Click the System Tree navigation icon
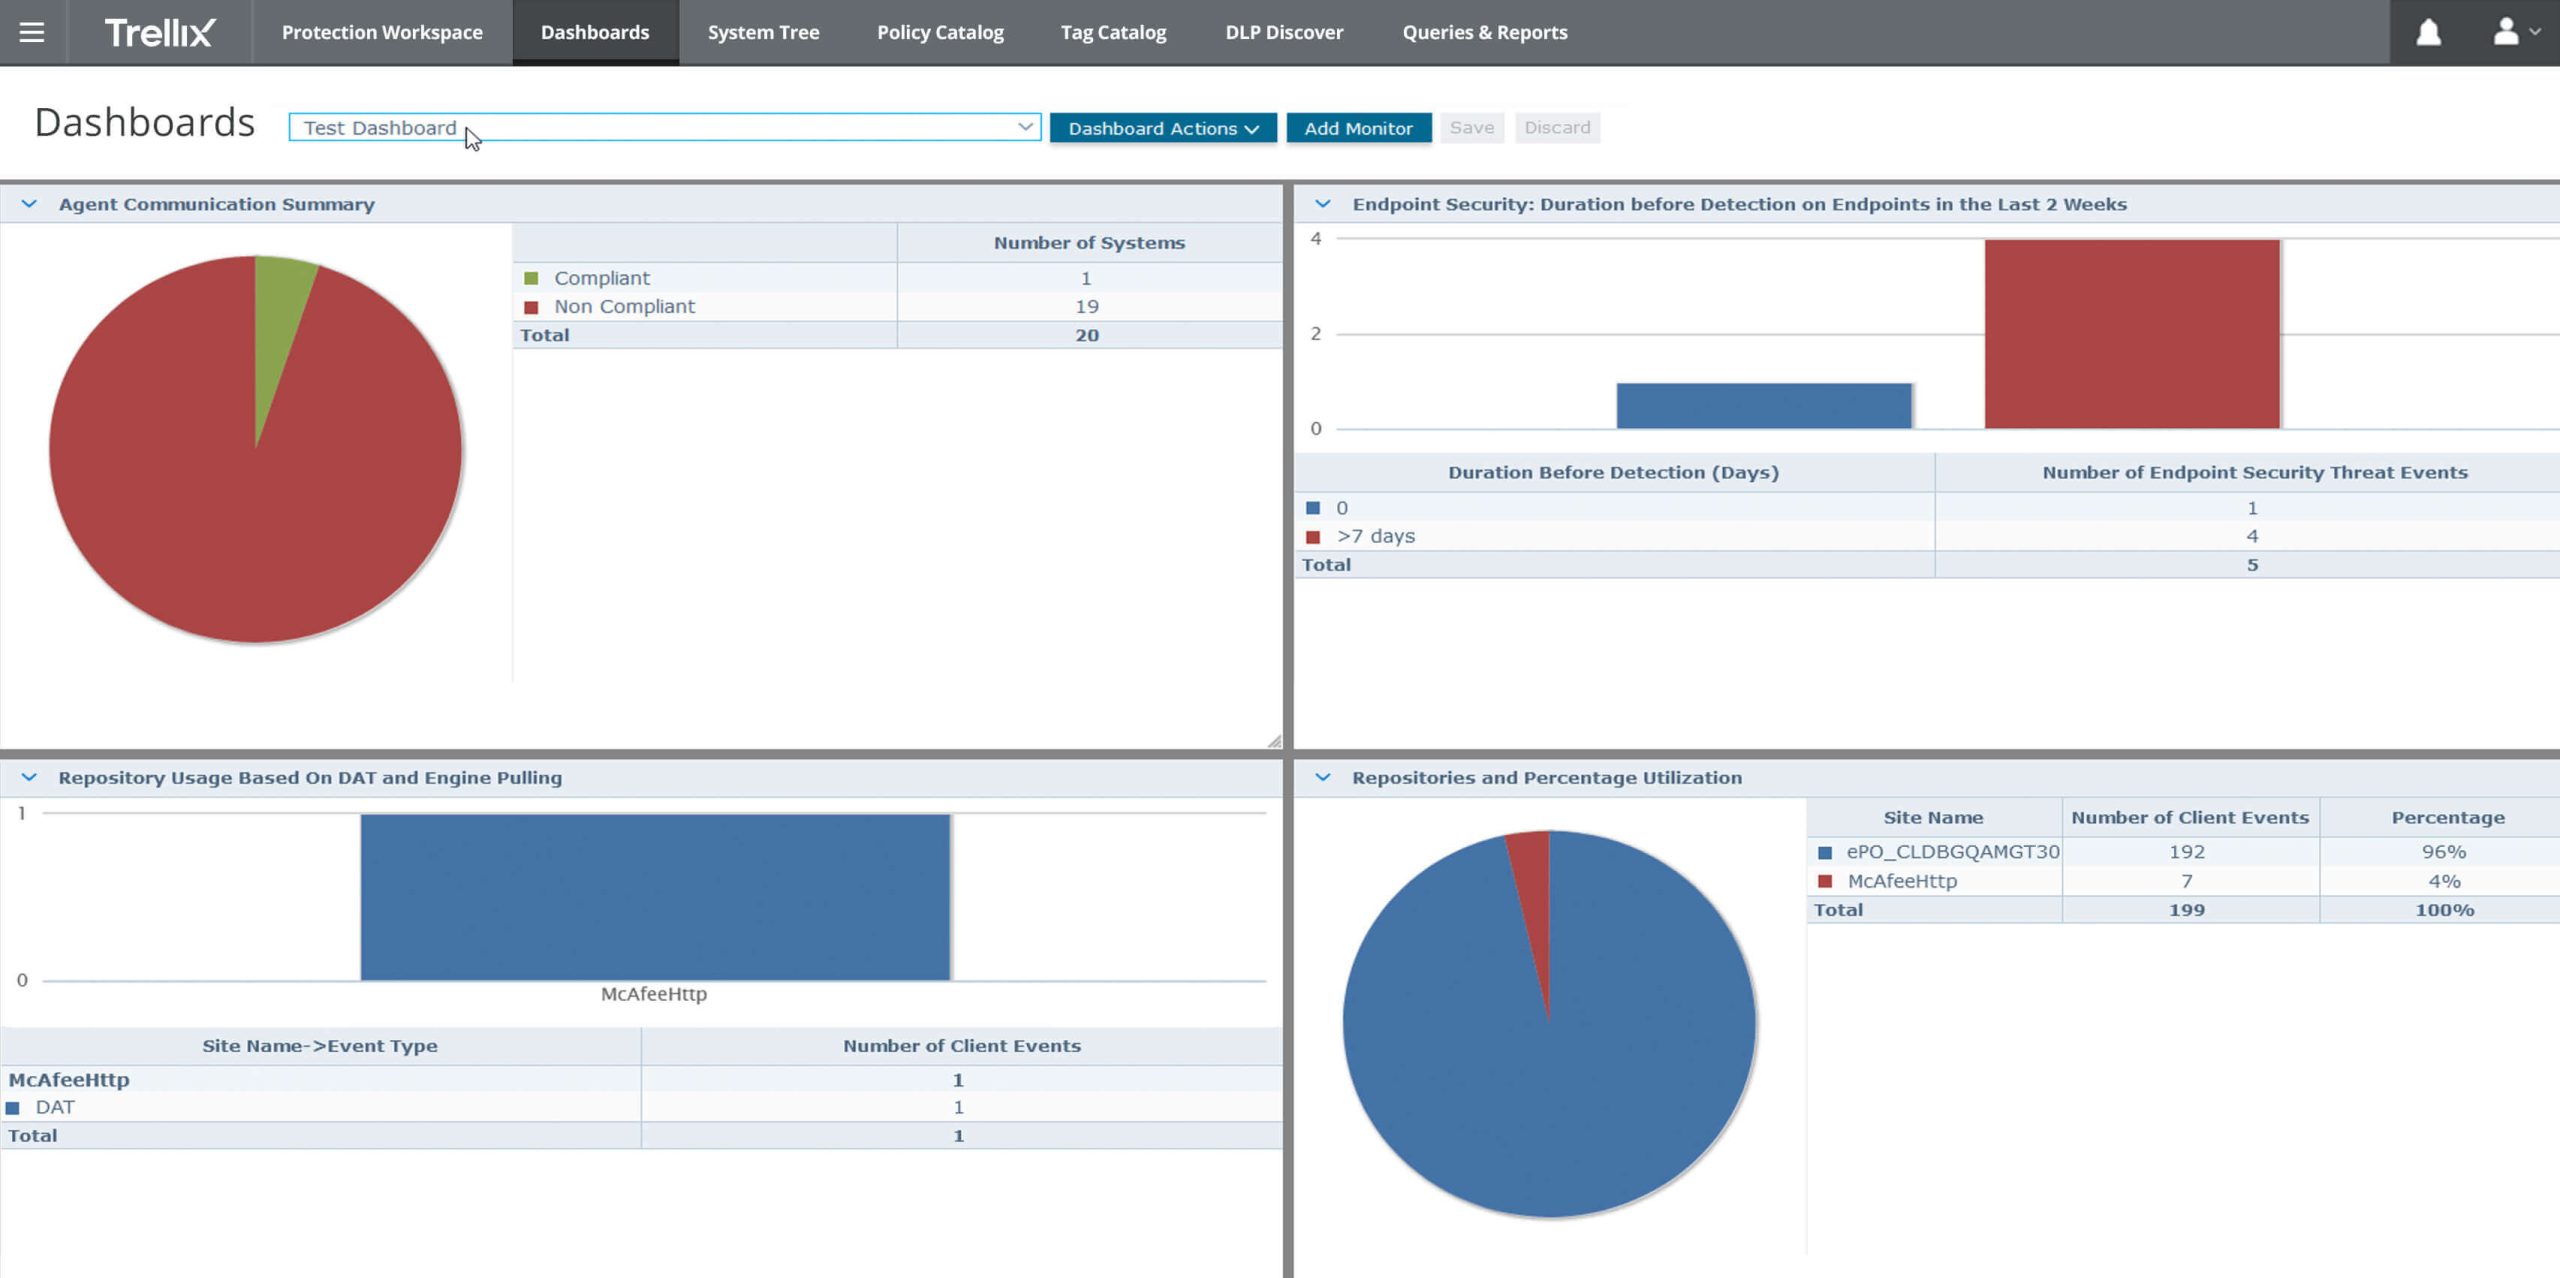Screen dimensions: 2560x1278 [764, 31]
